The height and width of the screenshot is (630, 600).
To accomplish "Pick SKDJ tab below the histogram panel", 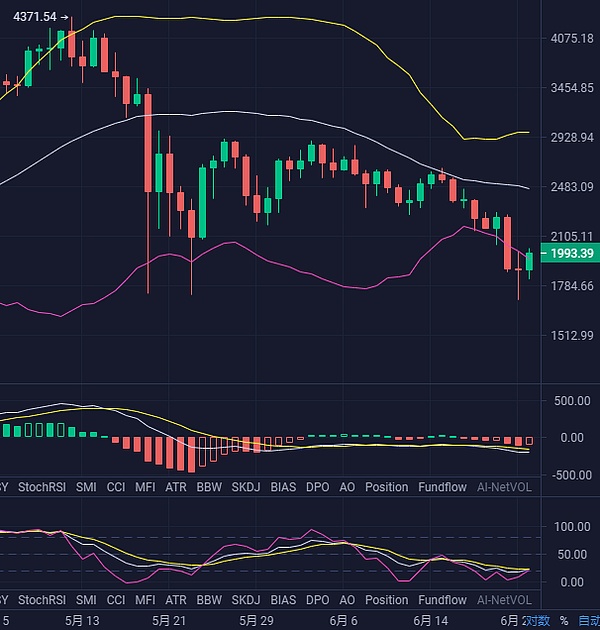I will tap(246, 487).
